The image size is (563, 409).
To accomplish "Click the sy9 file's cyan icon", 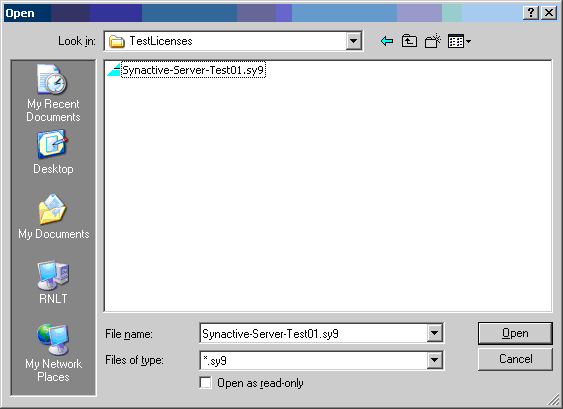I will click(114, 70).
